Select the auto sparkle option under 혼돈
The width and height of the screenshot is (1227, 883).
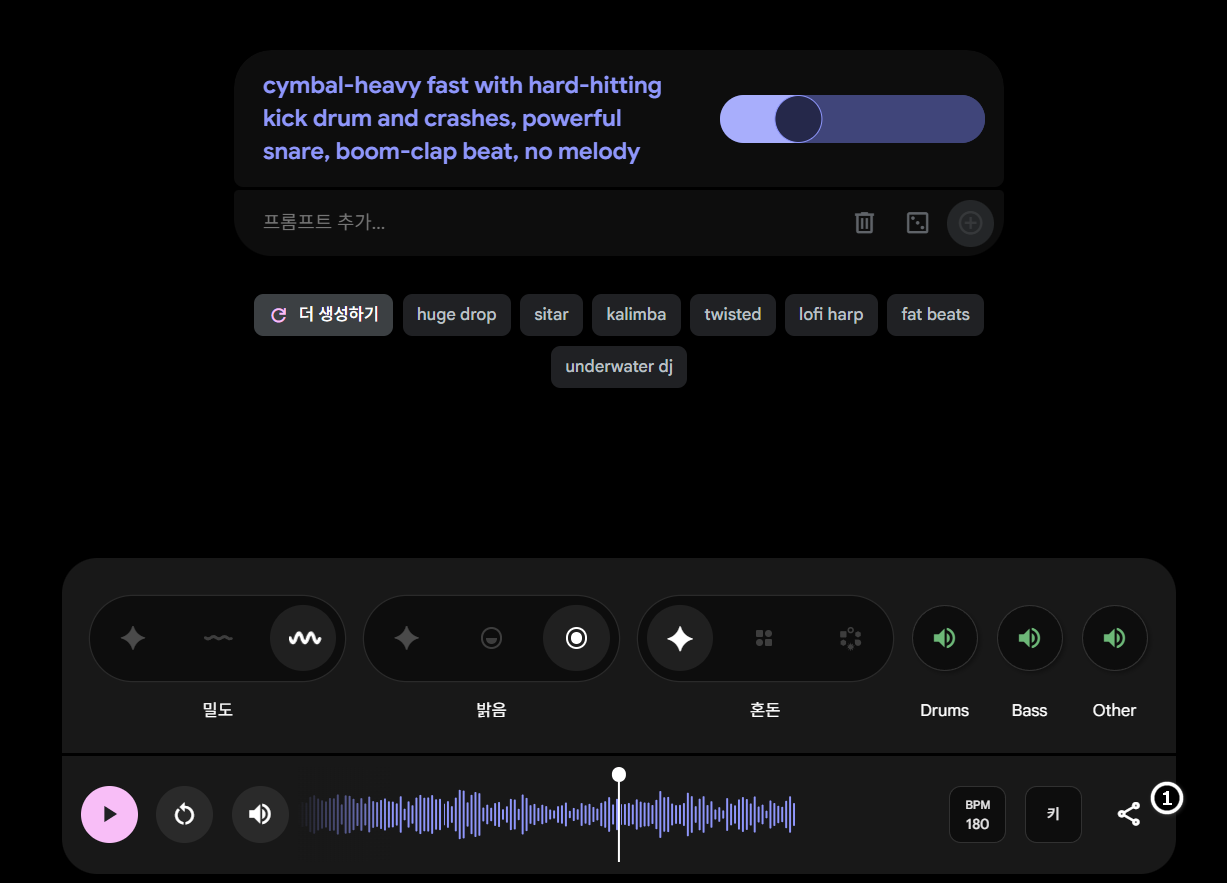[x=680, y=638]
